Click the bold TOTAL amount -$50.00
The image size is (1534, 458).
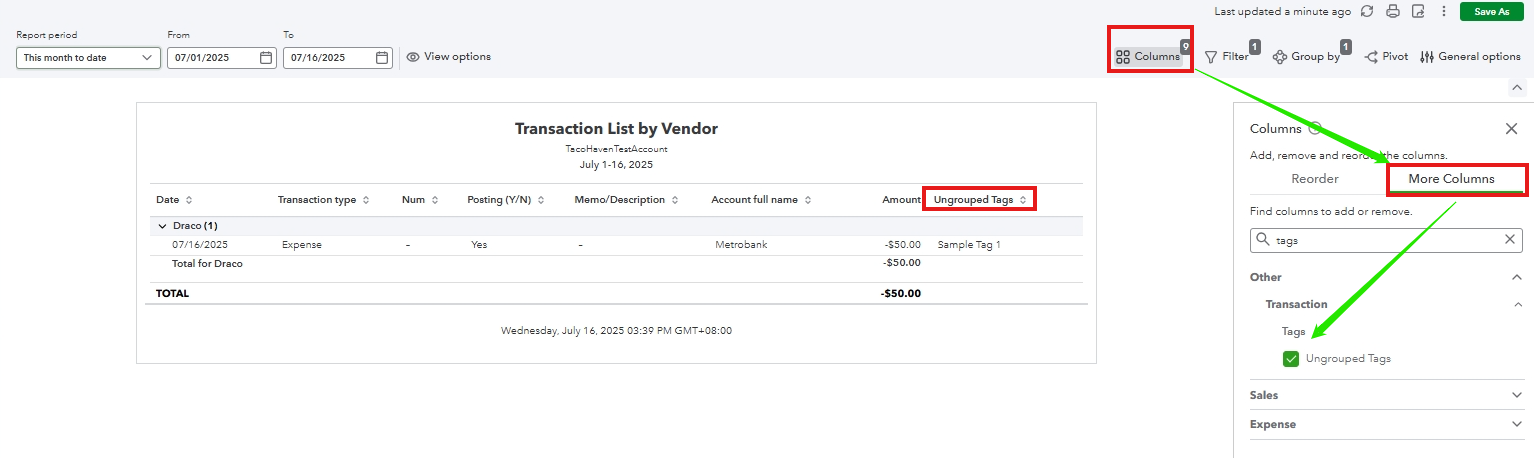[x=900, y=294]
